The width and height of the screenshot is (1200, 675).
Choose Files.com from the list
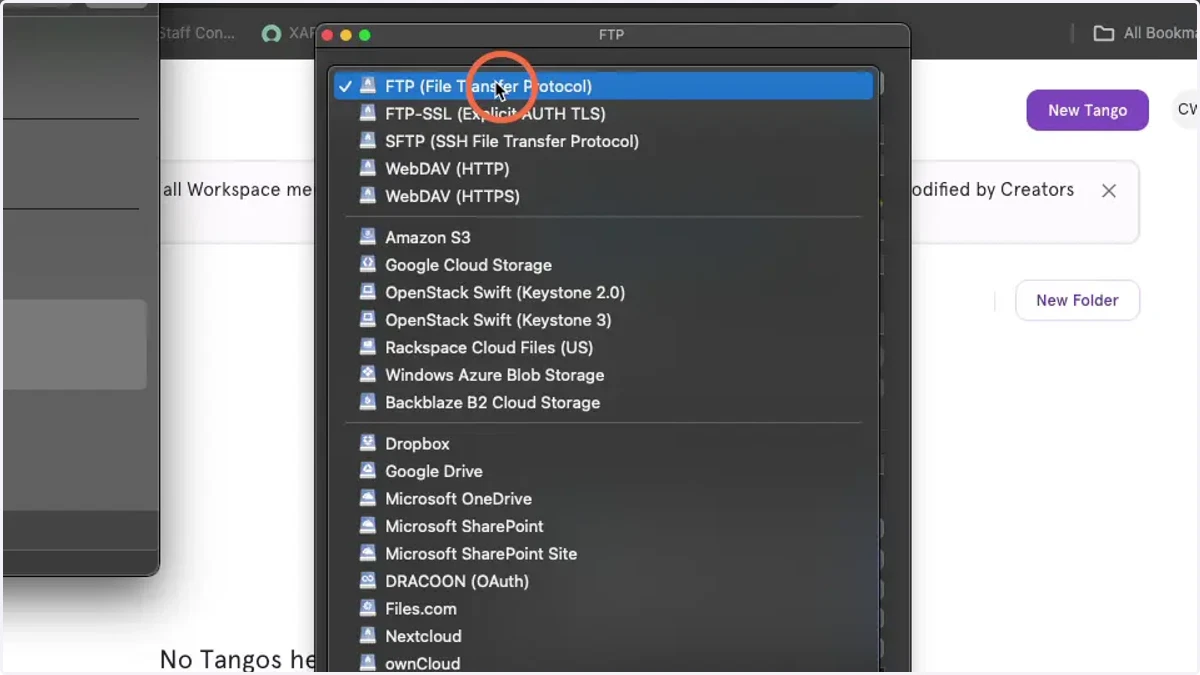pyautogui.click(x=603, y=608)
